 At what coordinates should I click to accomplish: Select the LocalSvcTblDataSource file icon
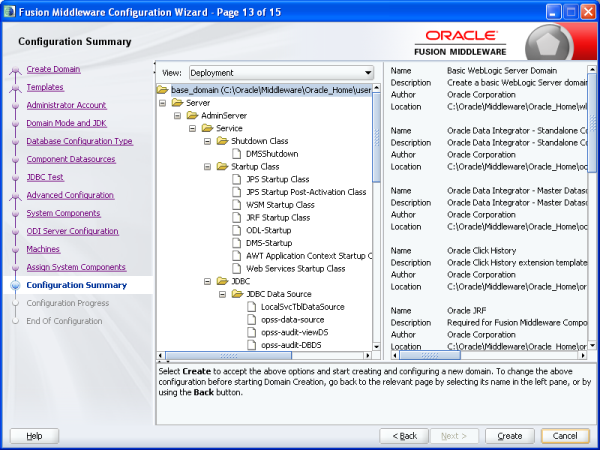click(x=252, y=306)
